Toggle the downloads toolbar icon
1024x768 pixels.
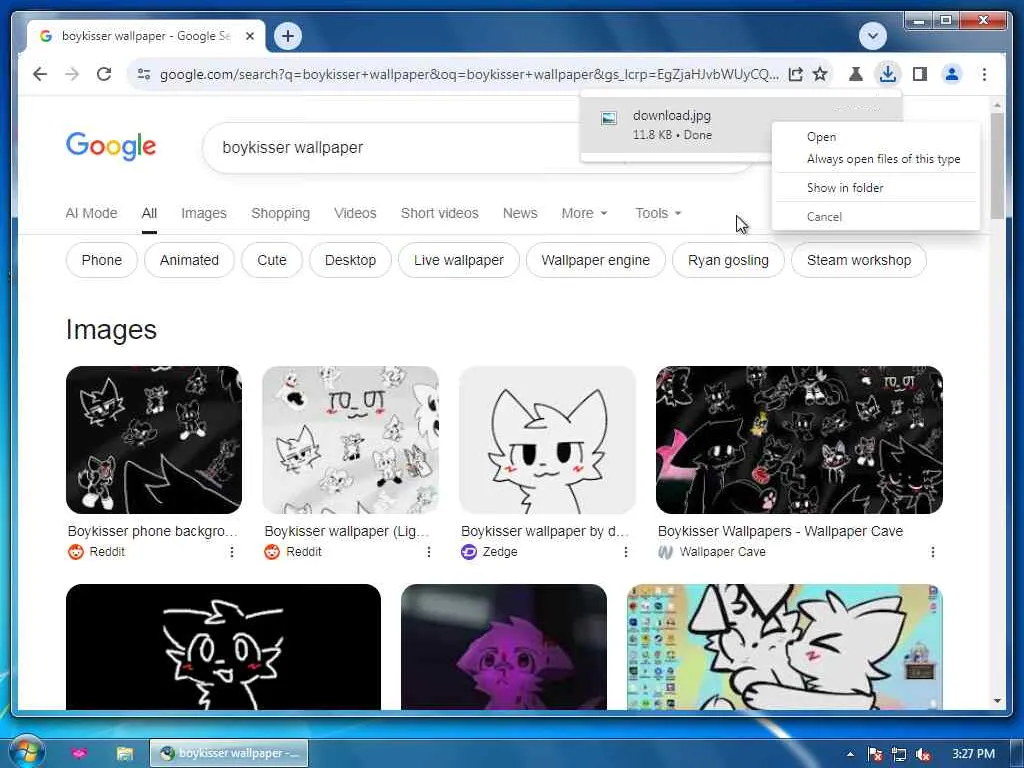pyautogui.click(x=888, y=74)
